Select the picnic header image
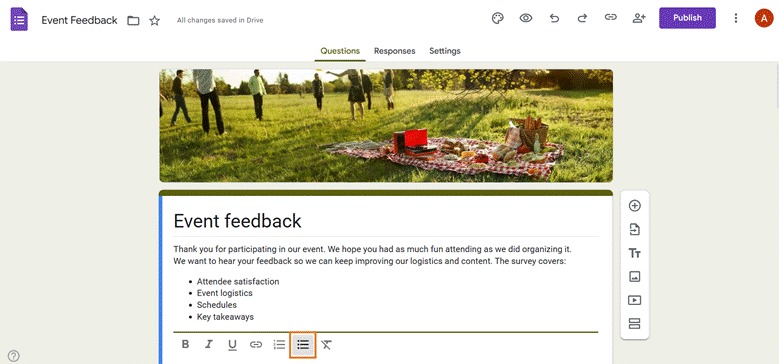The width and height of the screenshot is (779, 364). click(386, 126)
